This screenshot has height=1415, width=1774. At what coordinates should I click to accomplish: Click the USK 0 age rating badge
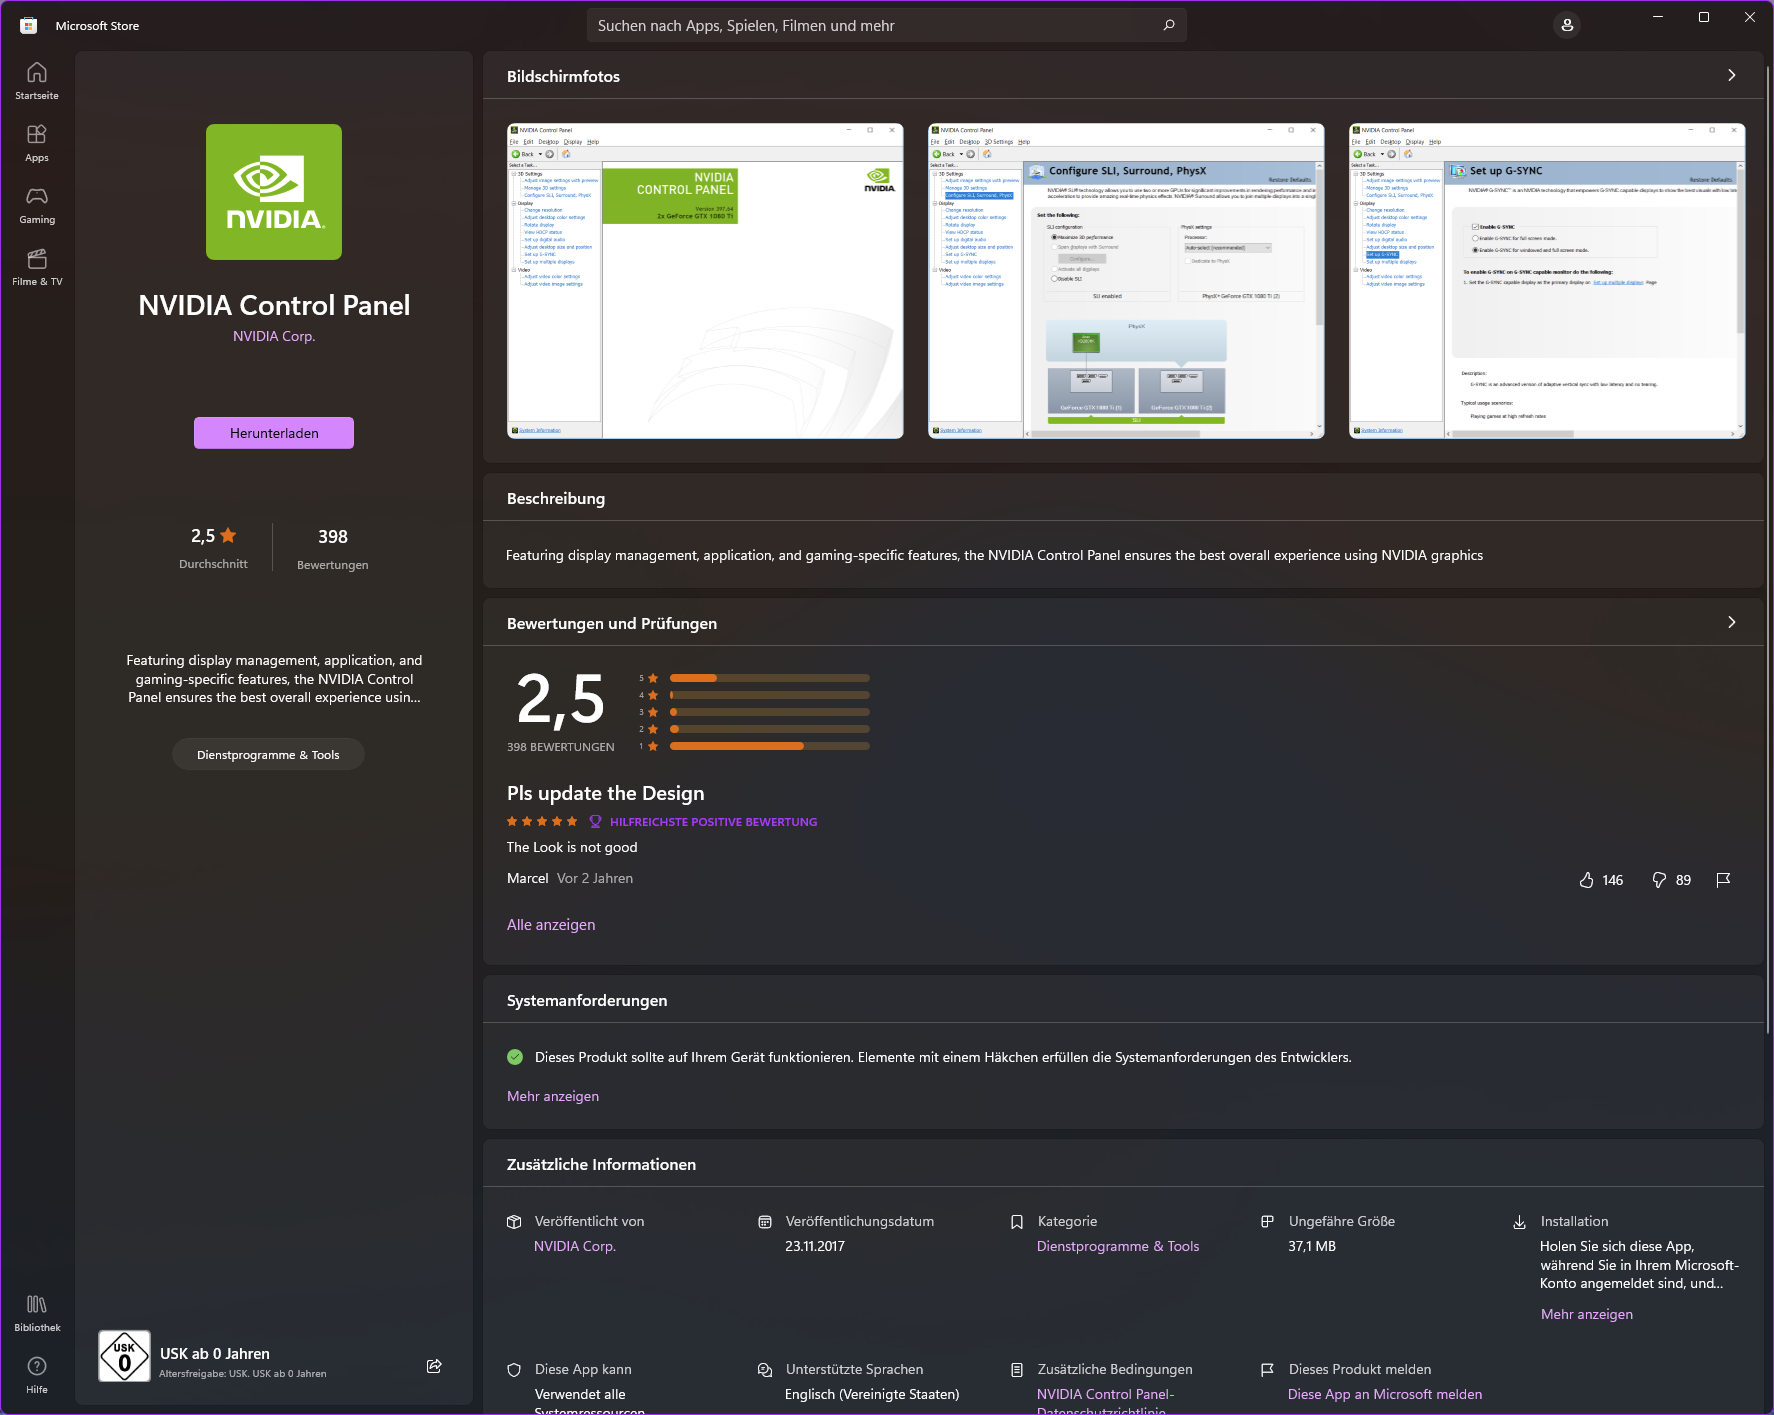click(x=124, y=1356)
